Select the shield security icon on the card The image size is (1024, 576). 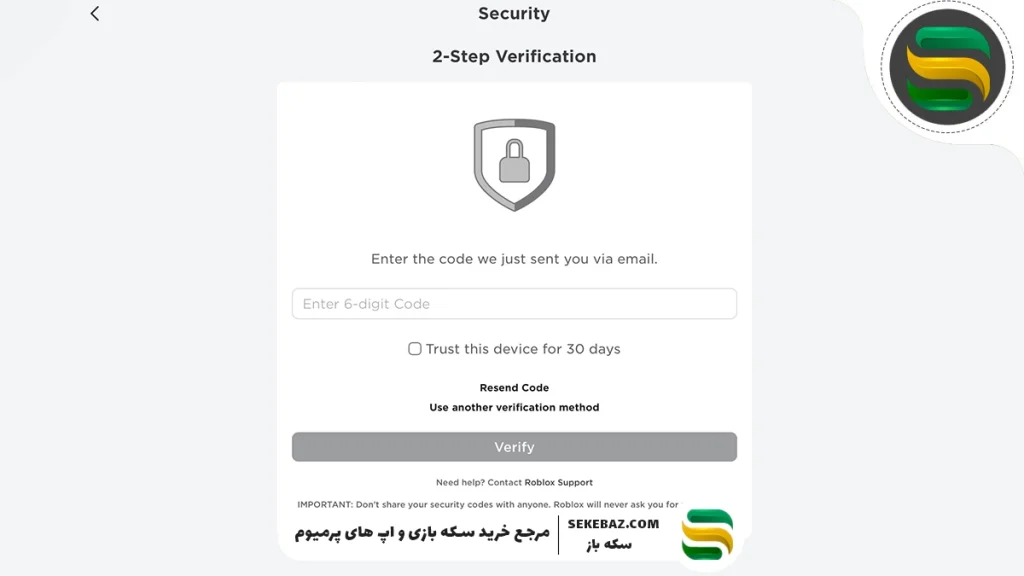click(513, 162)
